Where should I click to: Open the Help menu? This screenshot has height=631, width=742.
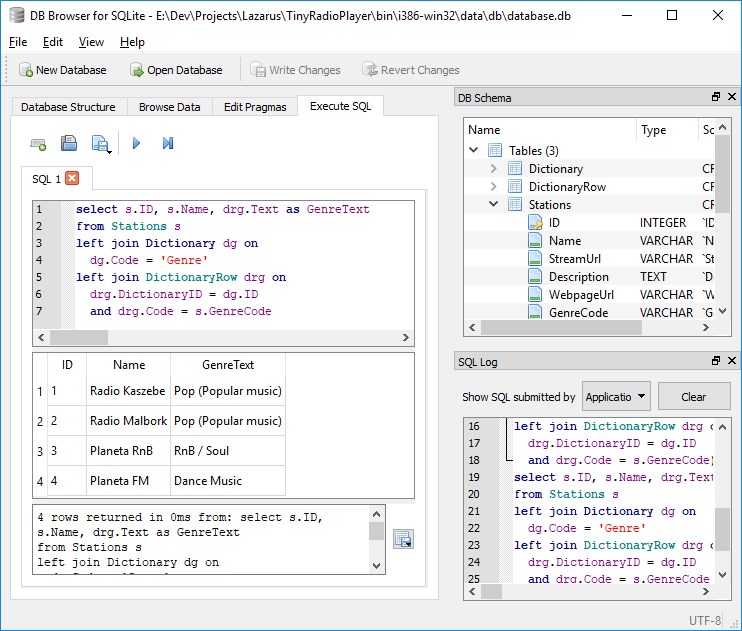click(x=132, y=42)
